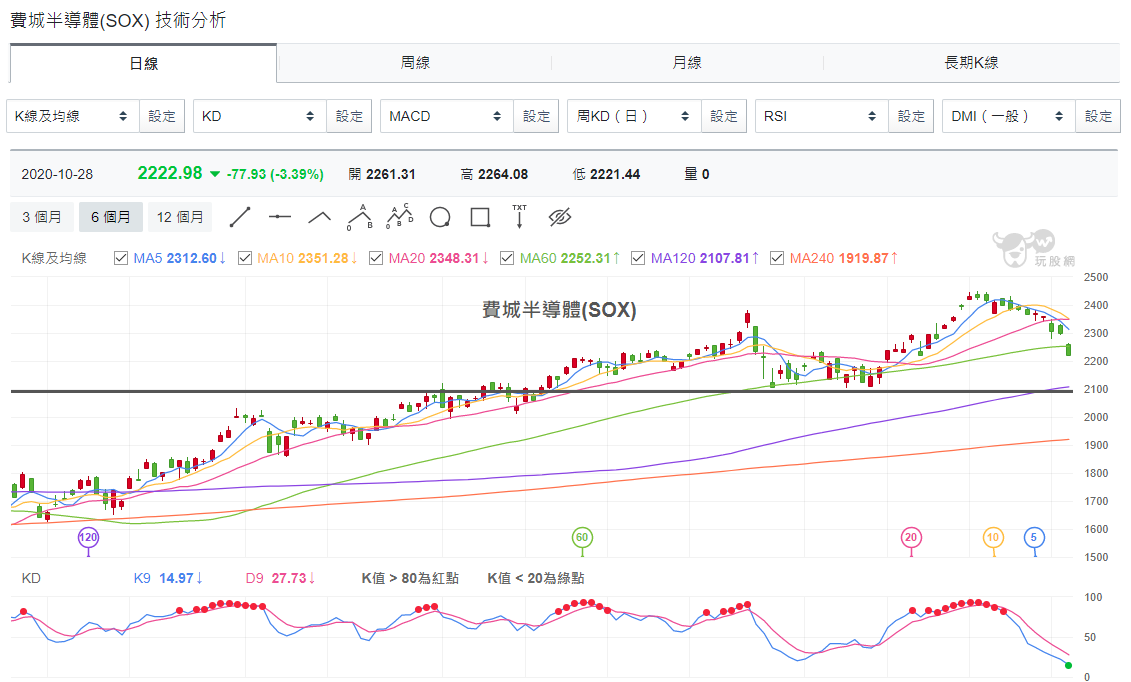
Task: Select the angle polyline drawing tool
Action: coord(320,217)
